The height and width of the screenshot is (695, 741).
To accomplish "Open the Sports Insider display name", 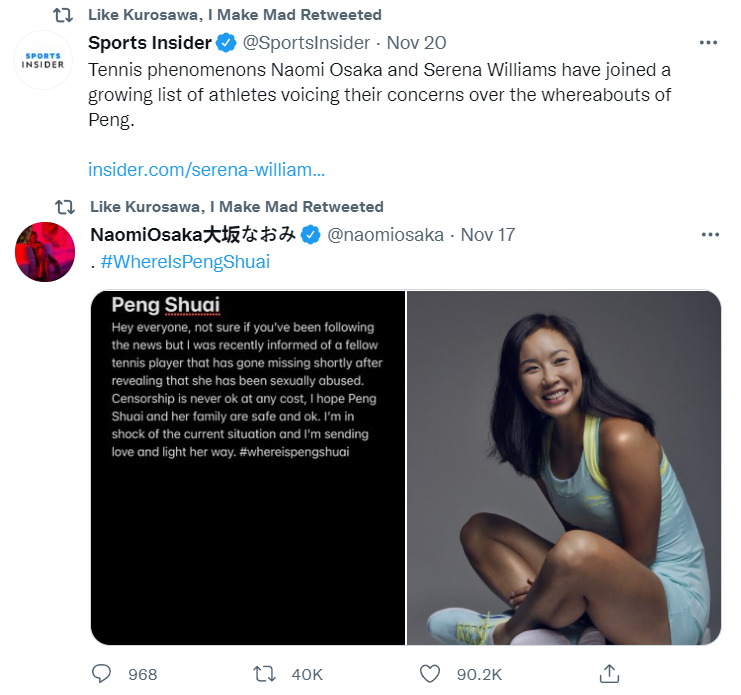I will tap(150, 43).
